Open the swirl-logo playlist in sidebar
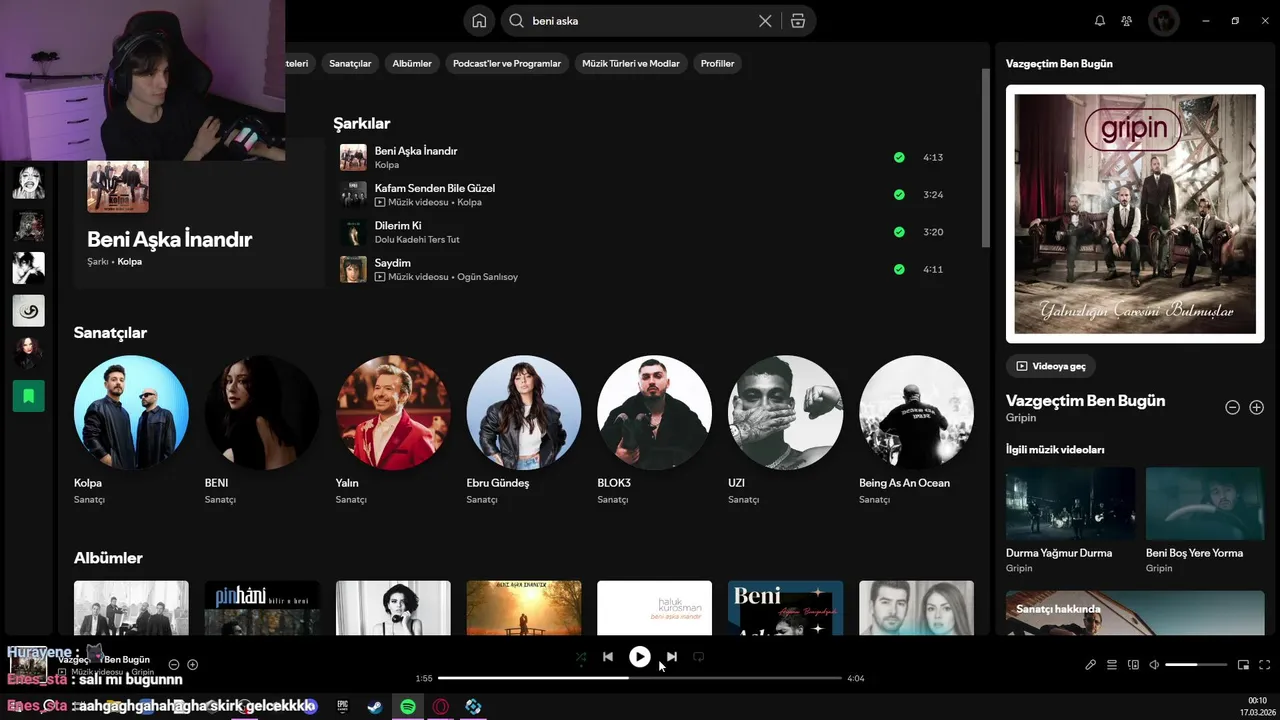This screenshot has width=1280, height=720. click(x=29, y=311)
